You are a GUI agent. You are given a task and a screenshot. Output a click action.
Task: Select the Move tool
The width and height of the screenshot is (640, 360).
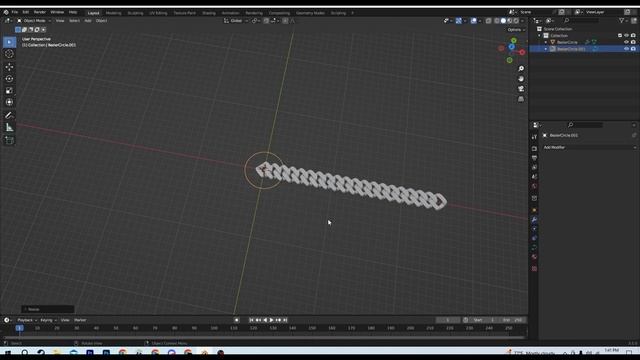(9, 67)
